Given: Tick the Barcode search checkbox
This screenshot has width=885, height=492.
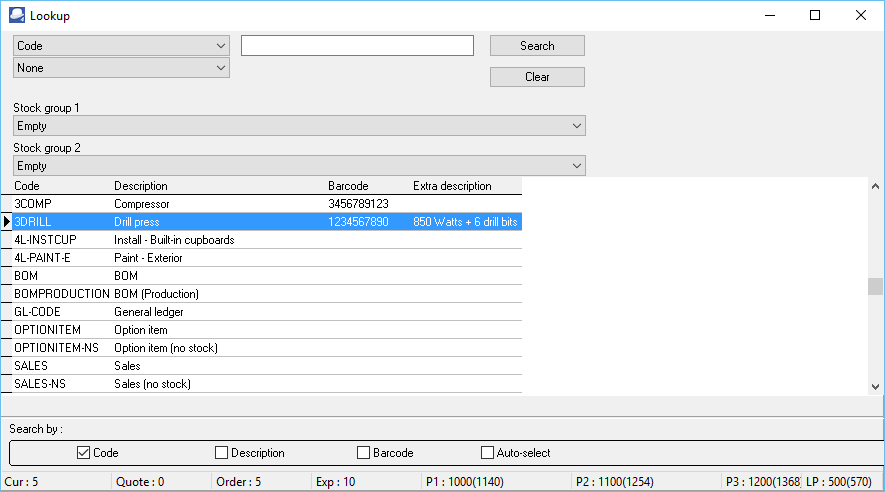Looking at the screenshot, I should point(364,453).
